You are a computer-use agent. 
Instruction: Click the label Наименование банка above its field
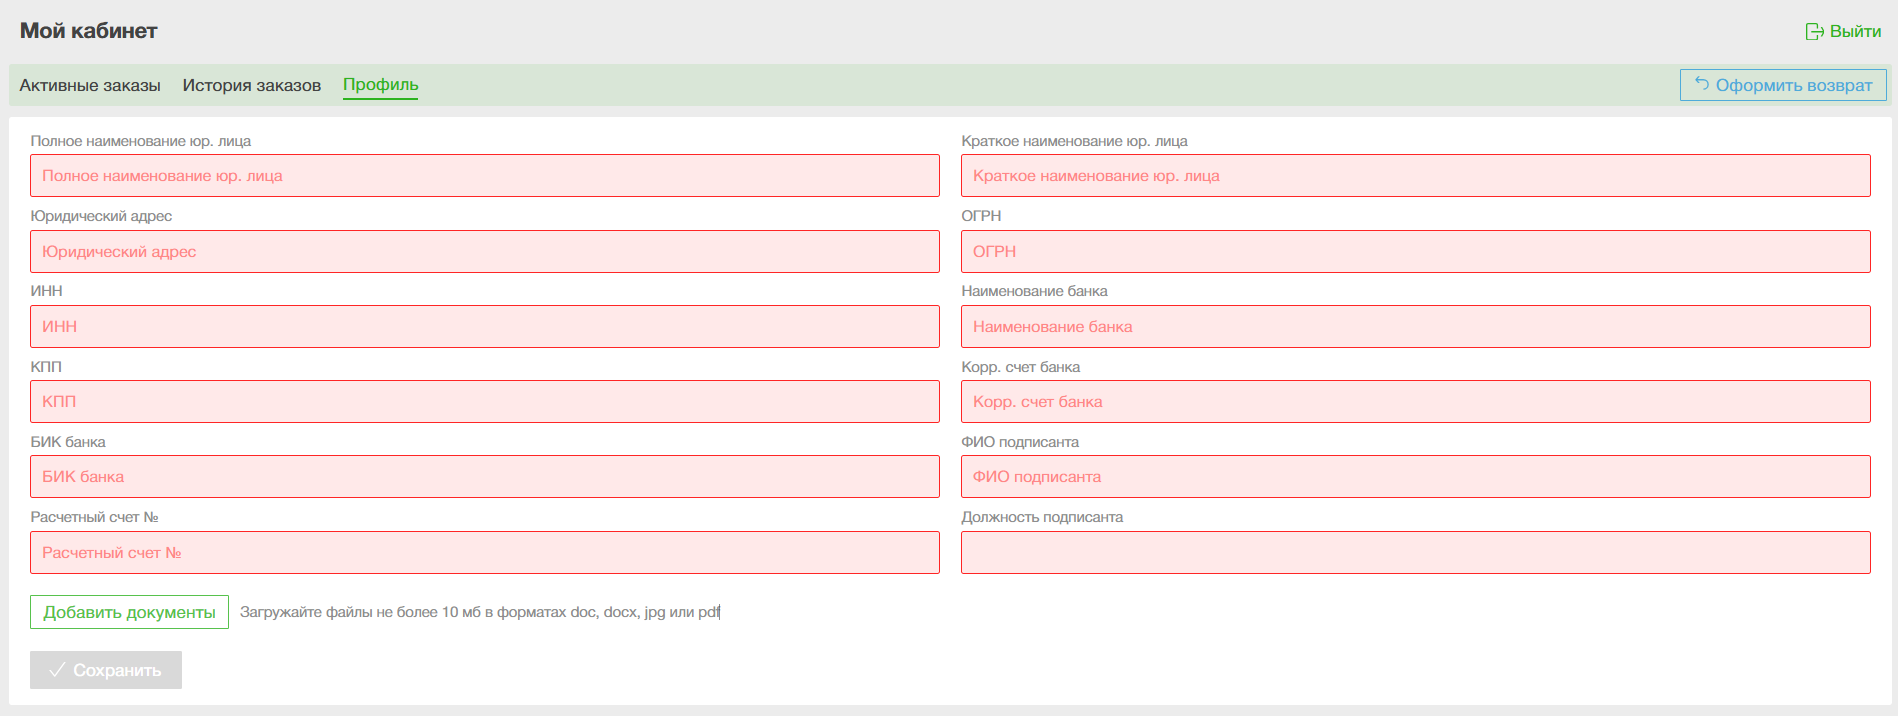pos(1034,291)
